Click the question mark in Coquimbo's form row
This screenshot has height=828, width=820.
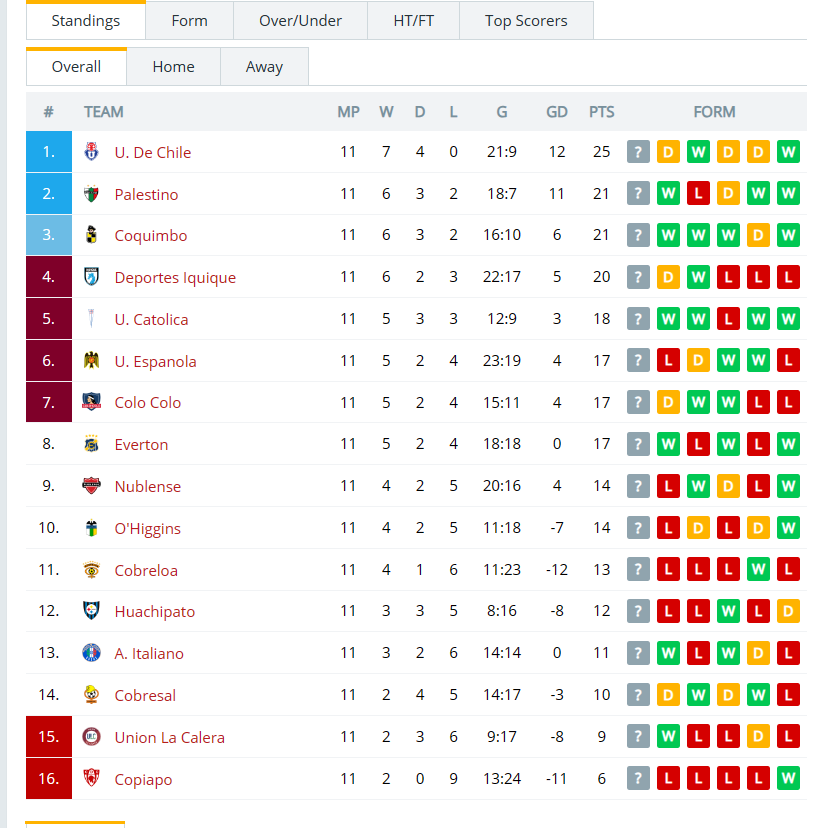coord(638,235)
